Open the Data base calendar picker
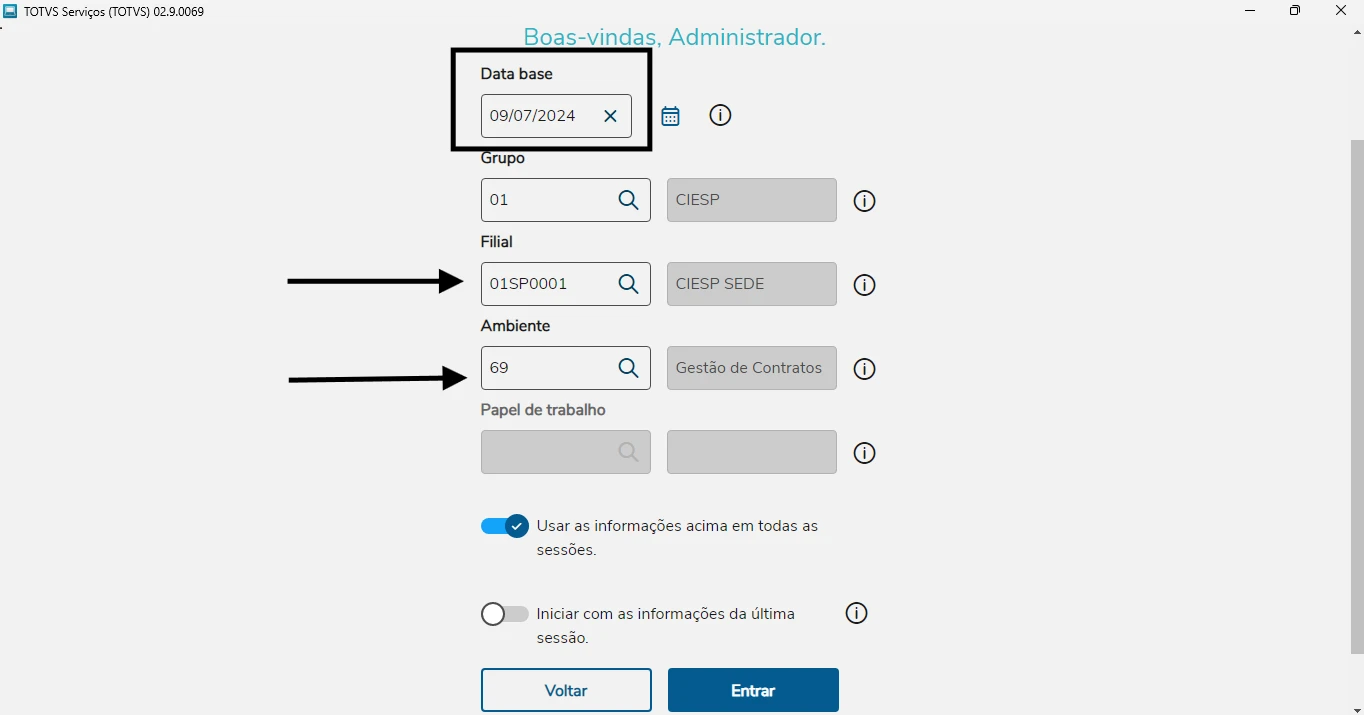Image resolution: width=1364 pixels, height=715 pixels. [670, 115]
